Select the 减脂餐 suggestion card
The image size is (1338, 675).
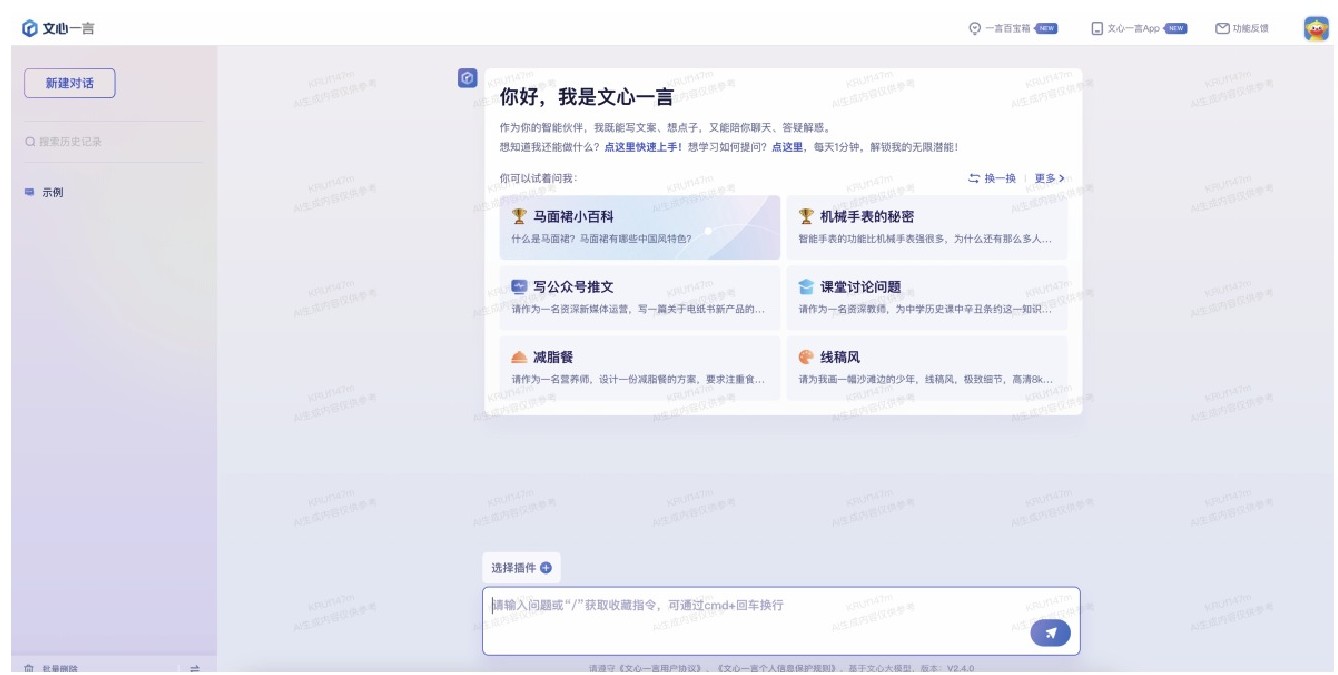point(640,368)
